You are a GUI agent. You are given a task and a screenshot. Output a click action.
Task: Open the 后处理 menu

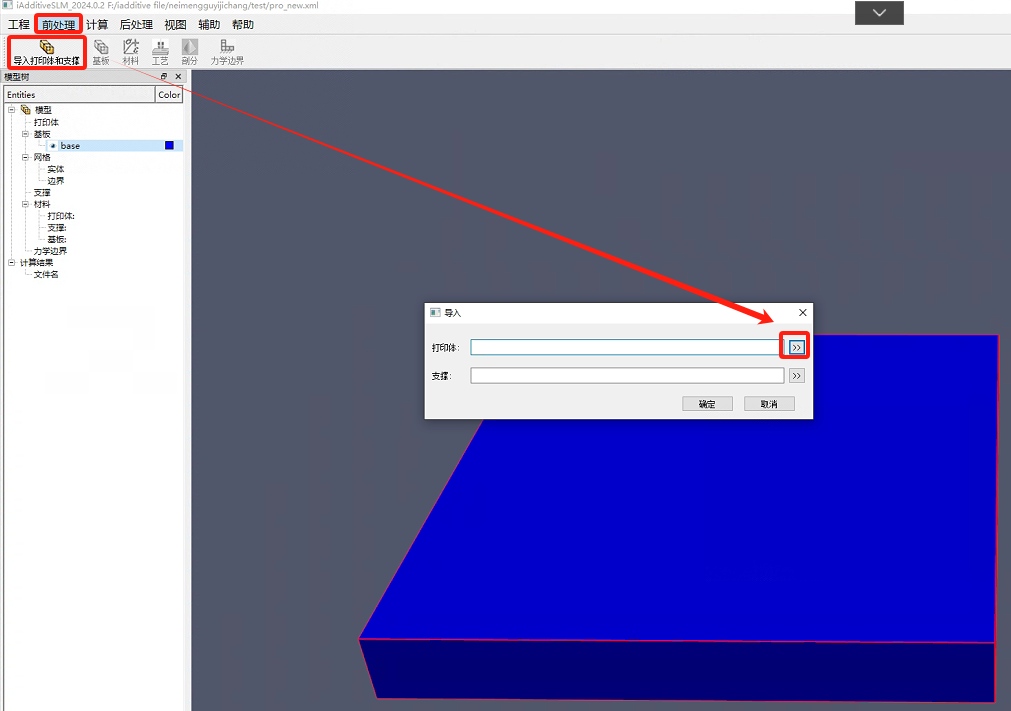[136, 24]
